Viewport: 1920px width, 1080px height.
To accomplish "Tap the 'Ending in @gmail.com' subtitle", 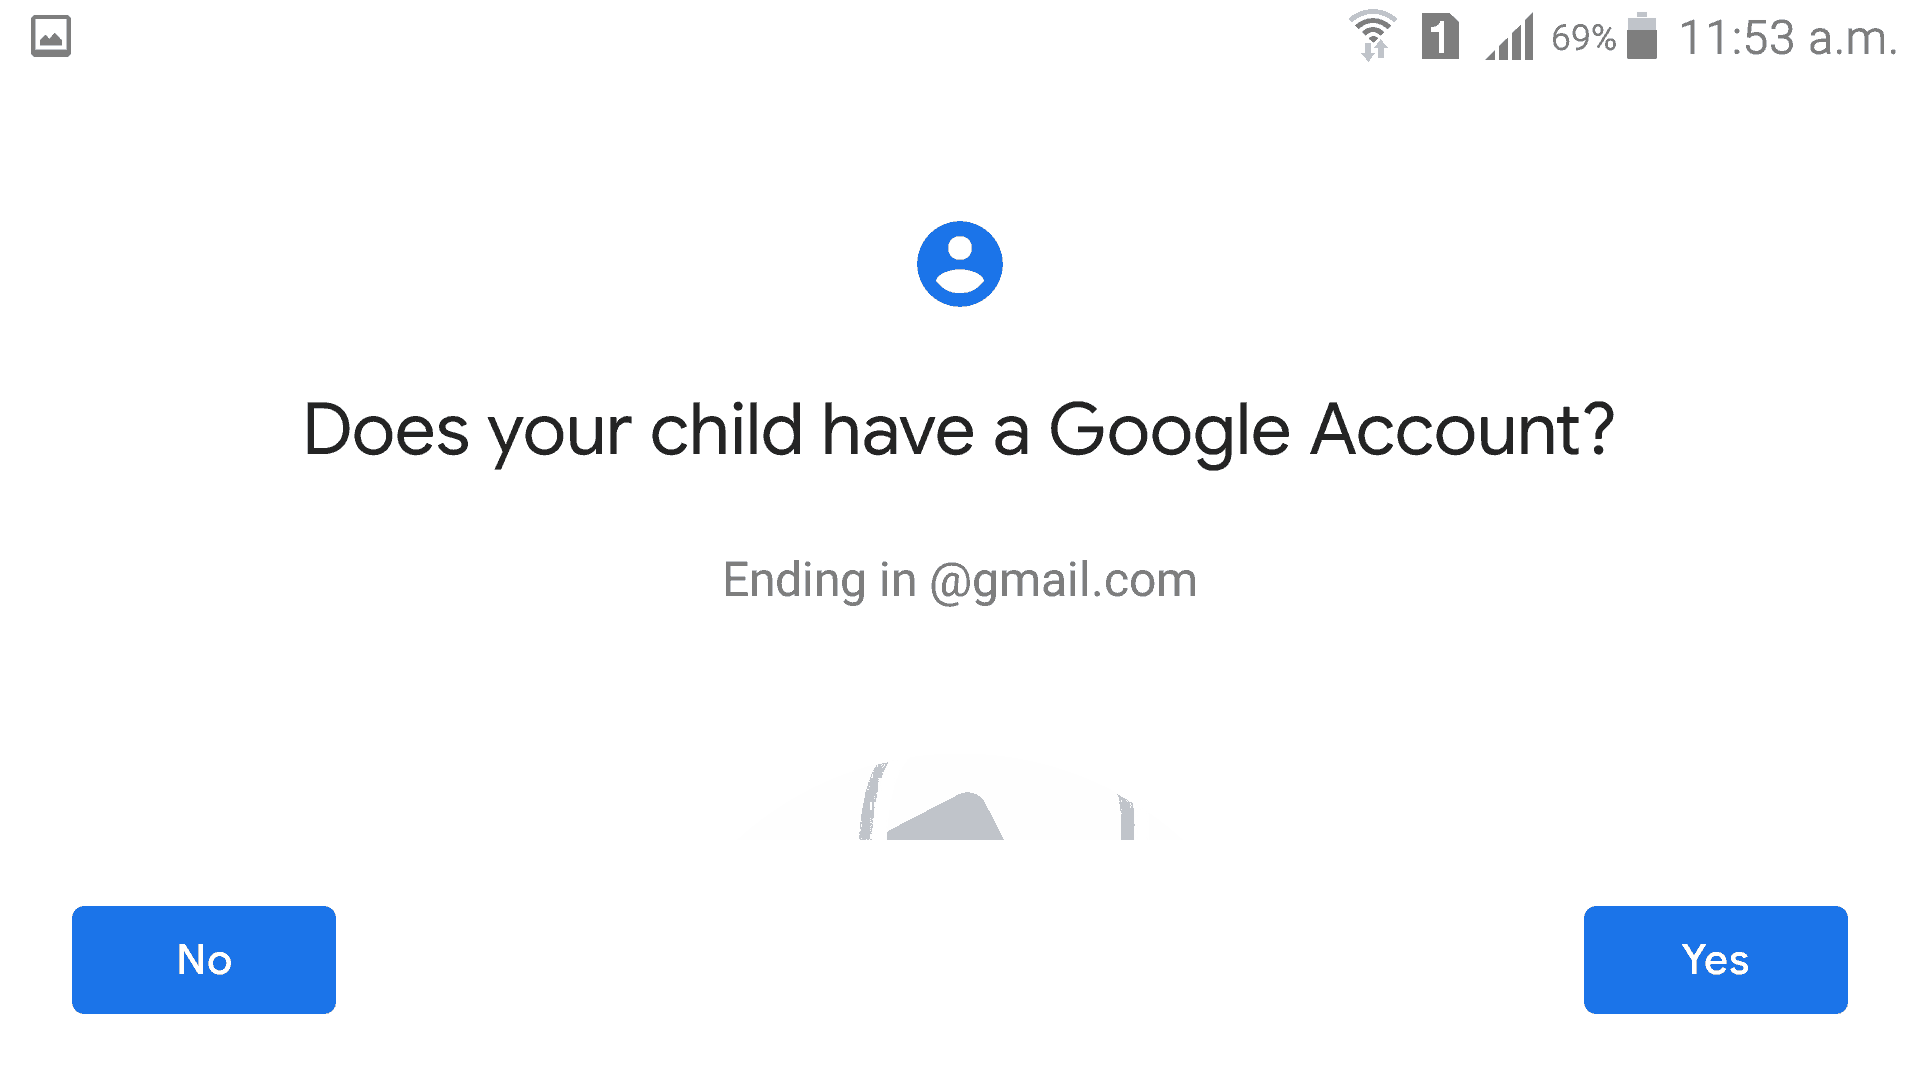I will [960, 581].
